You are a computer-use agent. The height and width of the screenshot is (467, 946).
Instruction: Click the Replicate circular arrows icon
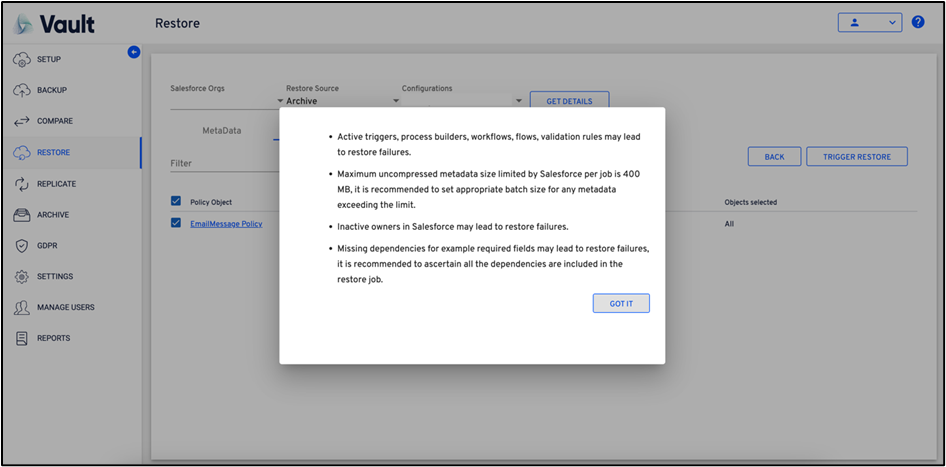[x=21, y=184]
